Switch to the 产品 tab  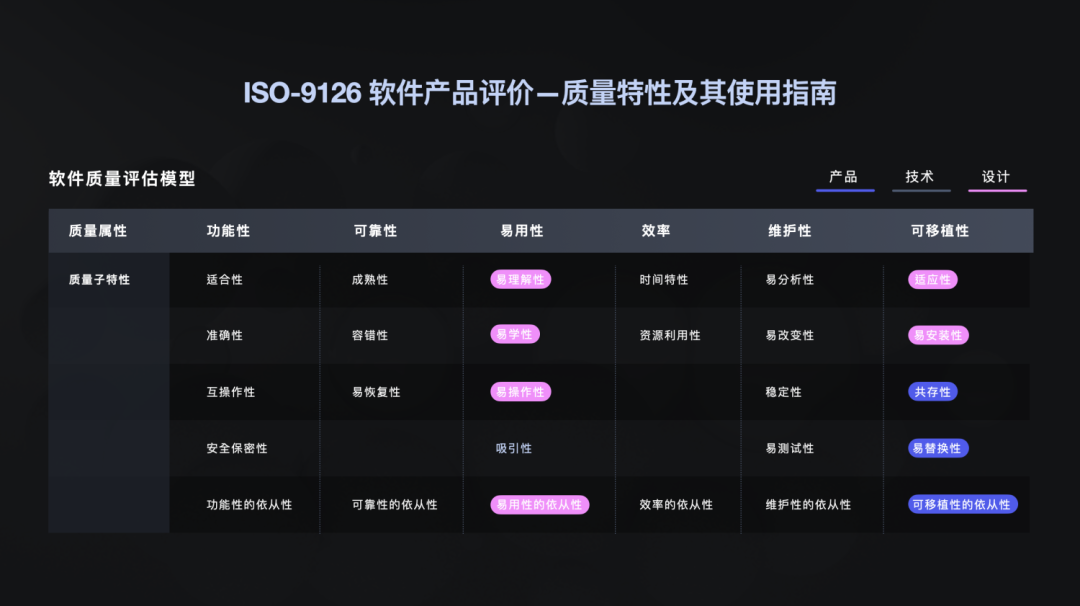click(844, 178)
